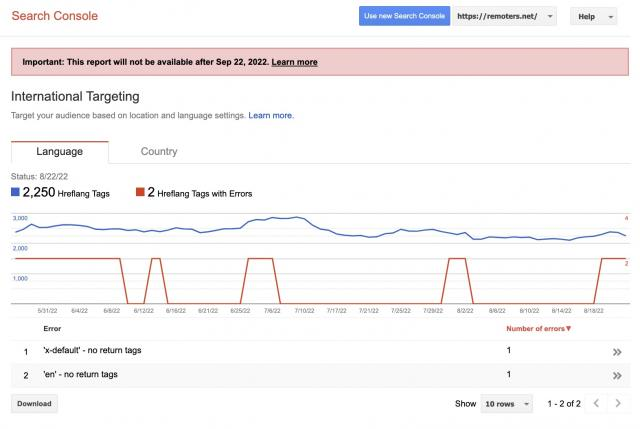Go to next page arrow
The width and height of the screenshot is (640, 429).
pos(618,403)
